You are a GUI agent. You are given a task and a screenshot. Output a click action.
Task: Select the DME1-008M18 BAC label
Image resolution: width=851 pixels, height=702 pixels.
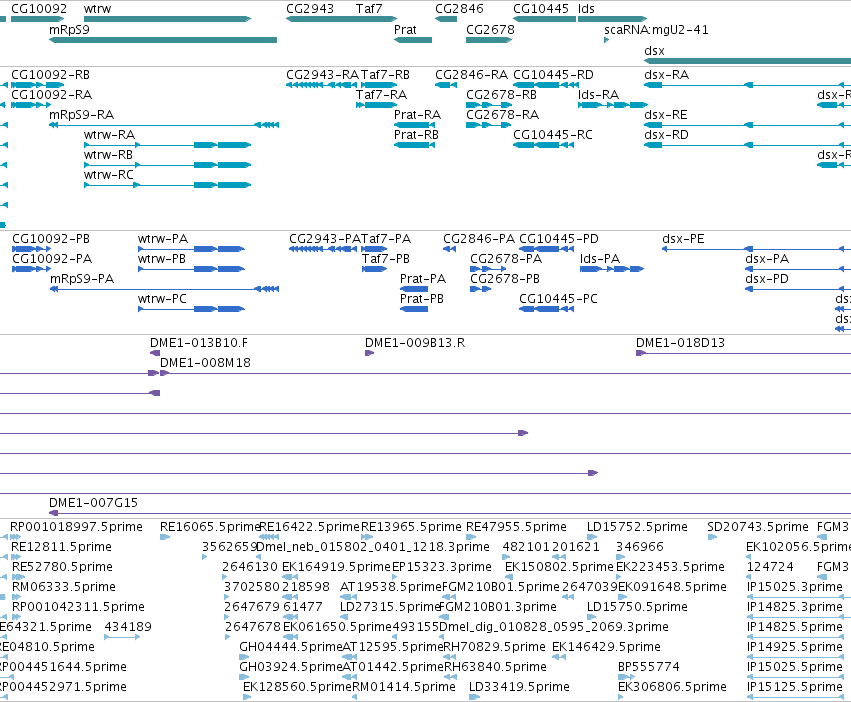[x=205, y=363]
